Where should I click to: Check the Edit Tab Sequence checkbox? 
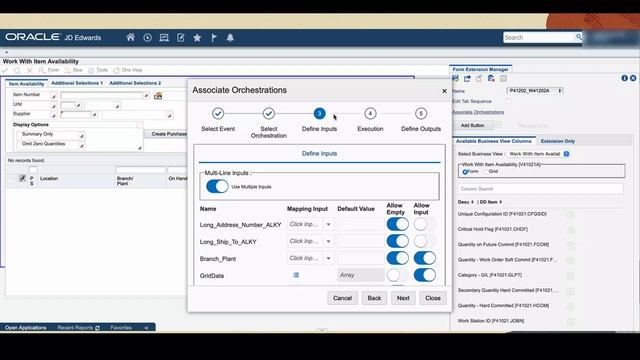tap(509, 101)
